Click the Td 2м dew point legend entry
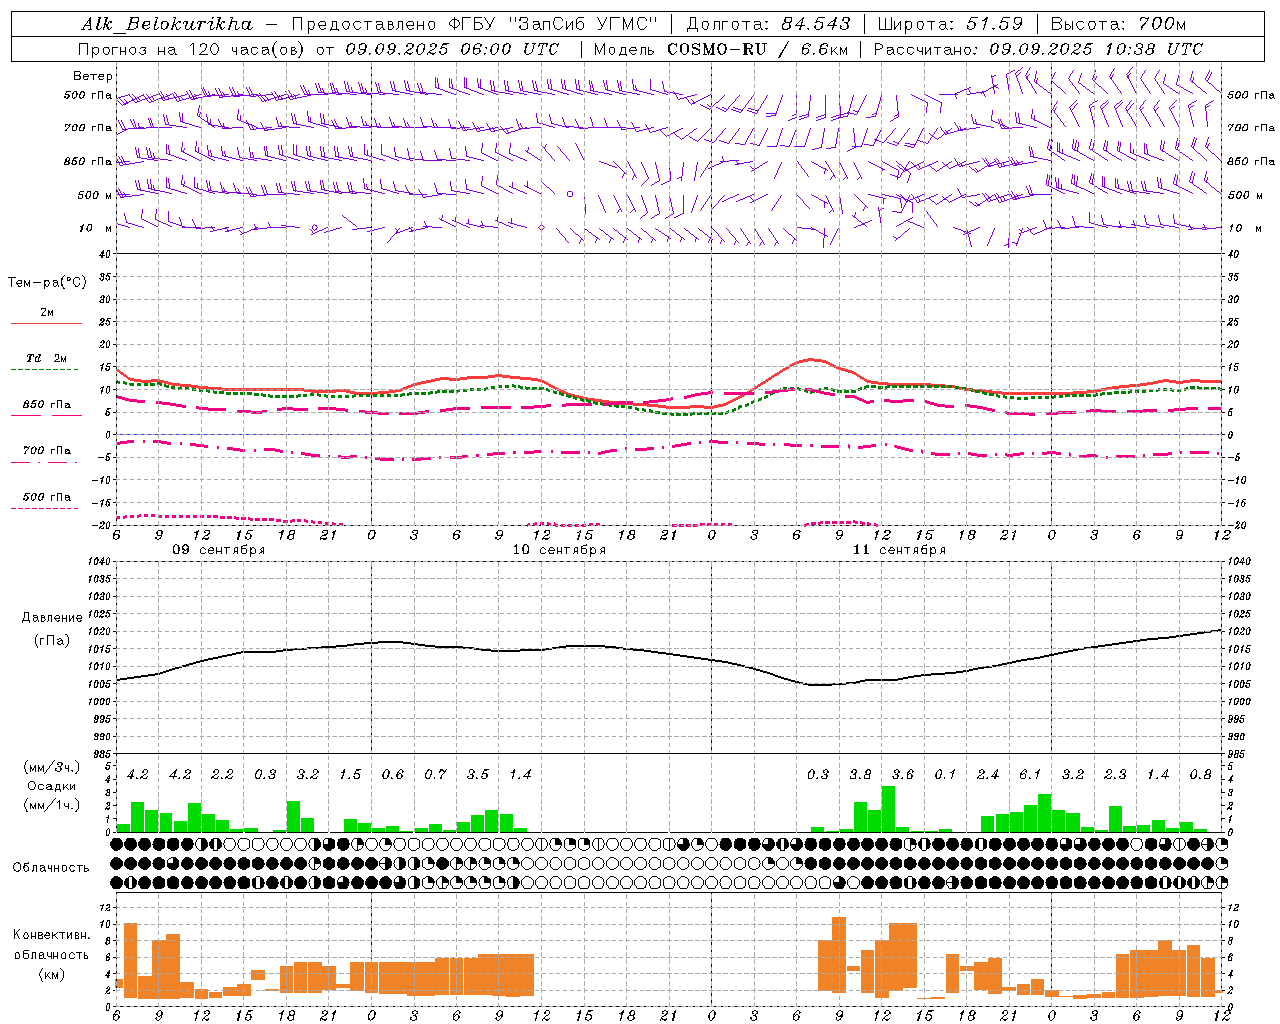This screenshot has width=1280, height=1024. tap(46, 358)
